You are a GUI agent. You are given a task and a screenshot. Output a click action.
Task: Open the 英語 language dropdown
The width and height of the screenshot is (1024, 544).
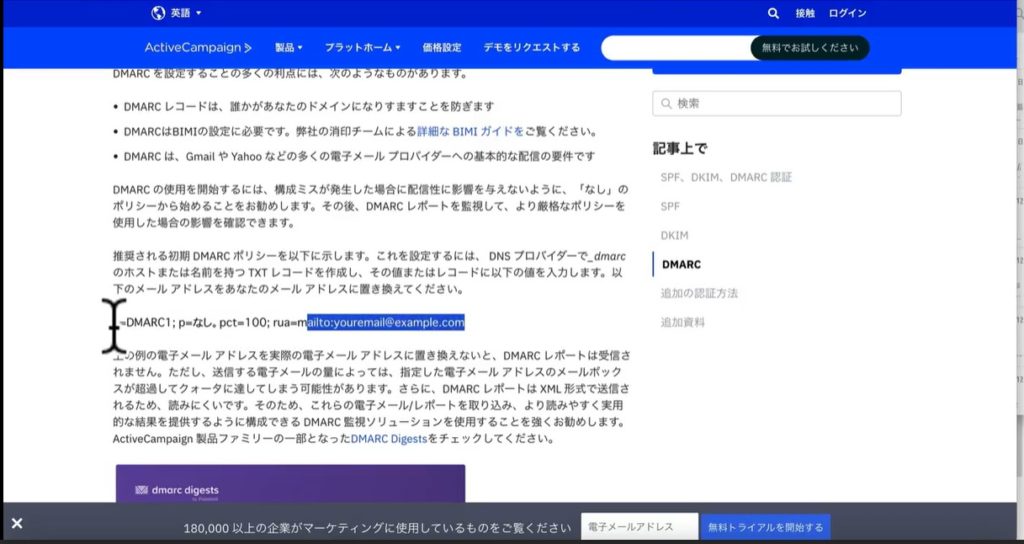(186, 13)
